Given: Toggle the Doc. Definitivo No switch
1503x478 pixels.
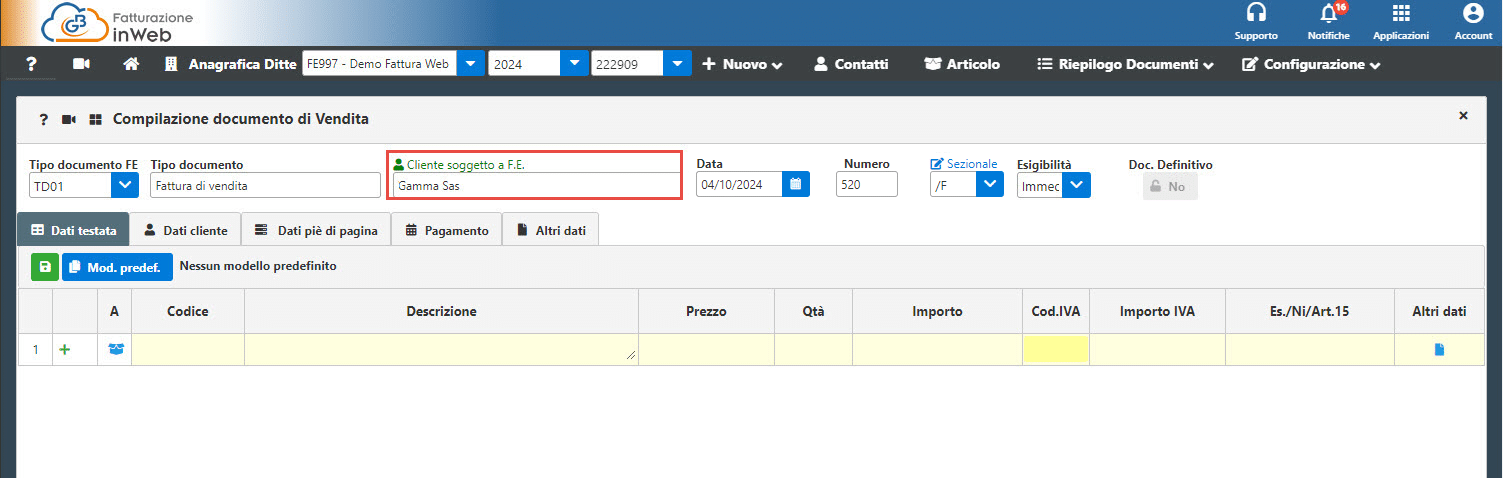Looking at the screenshot, I should tap(1169, 186).
